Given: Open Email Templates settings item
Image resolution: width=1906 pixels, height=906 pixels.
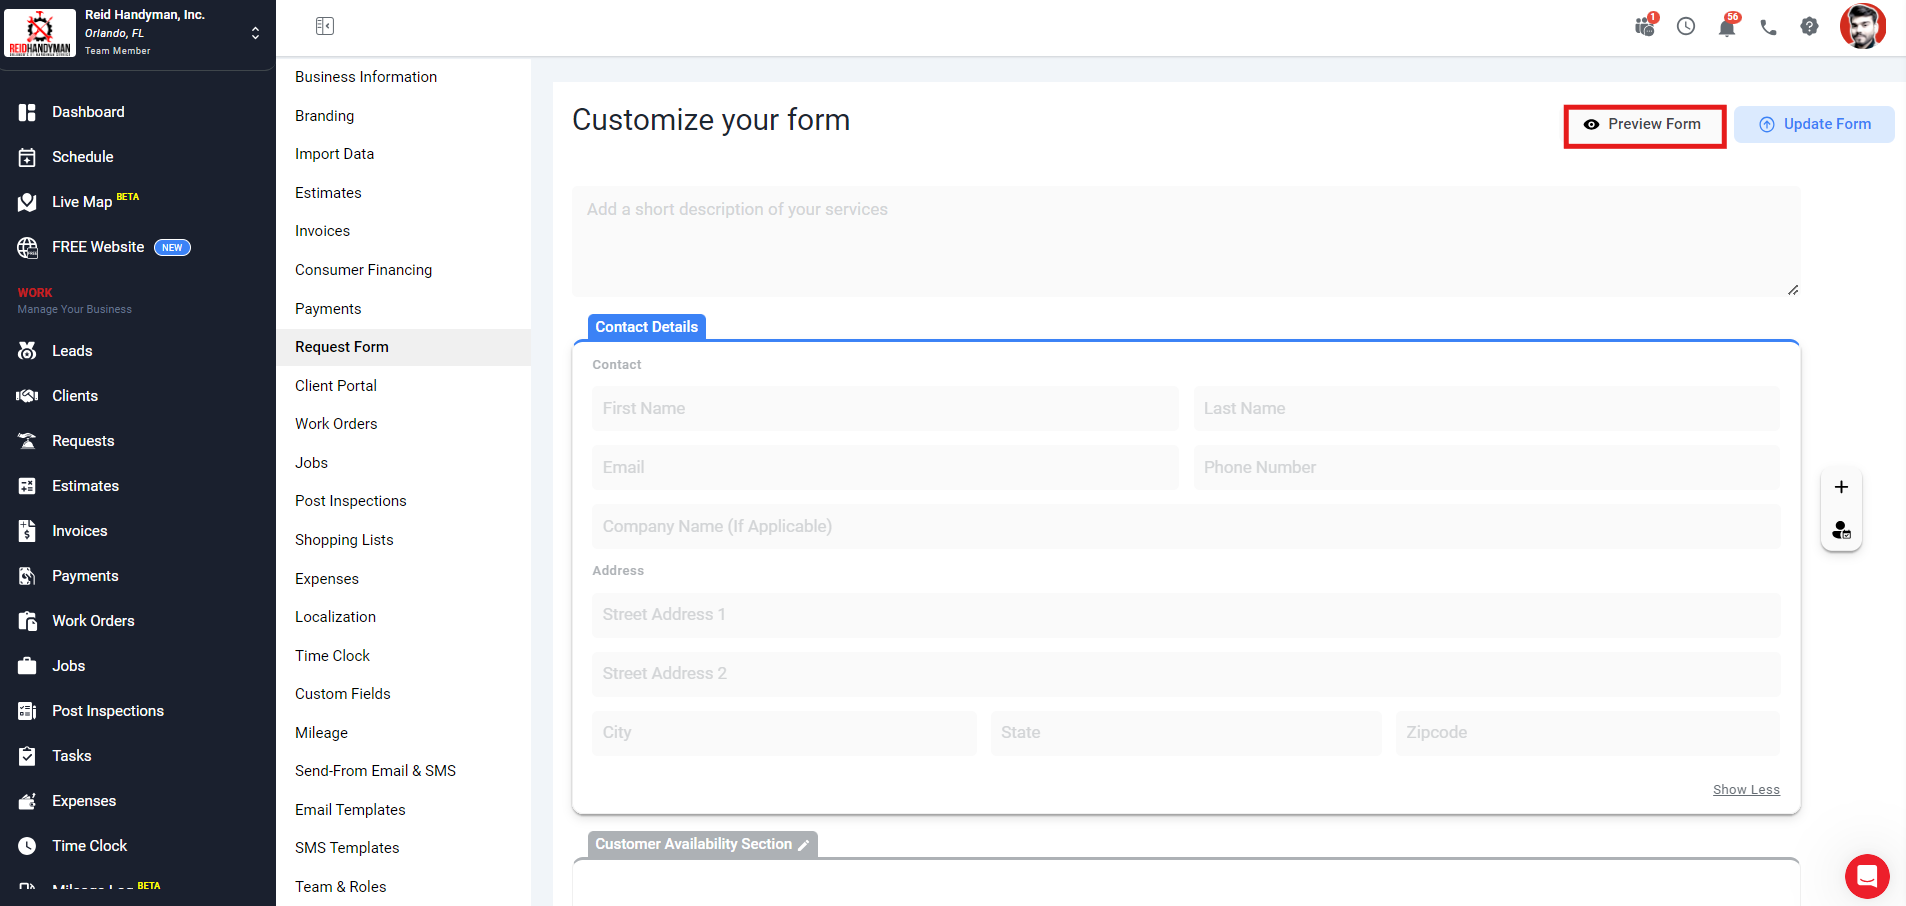Looking at the screenshot, I should pos(350,810).
